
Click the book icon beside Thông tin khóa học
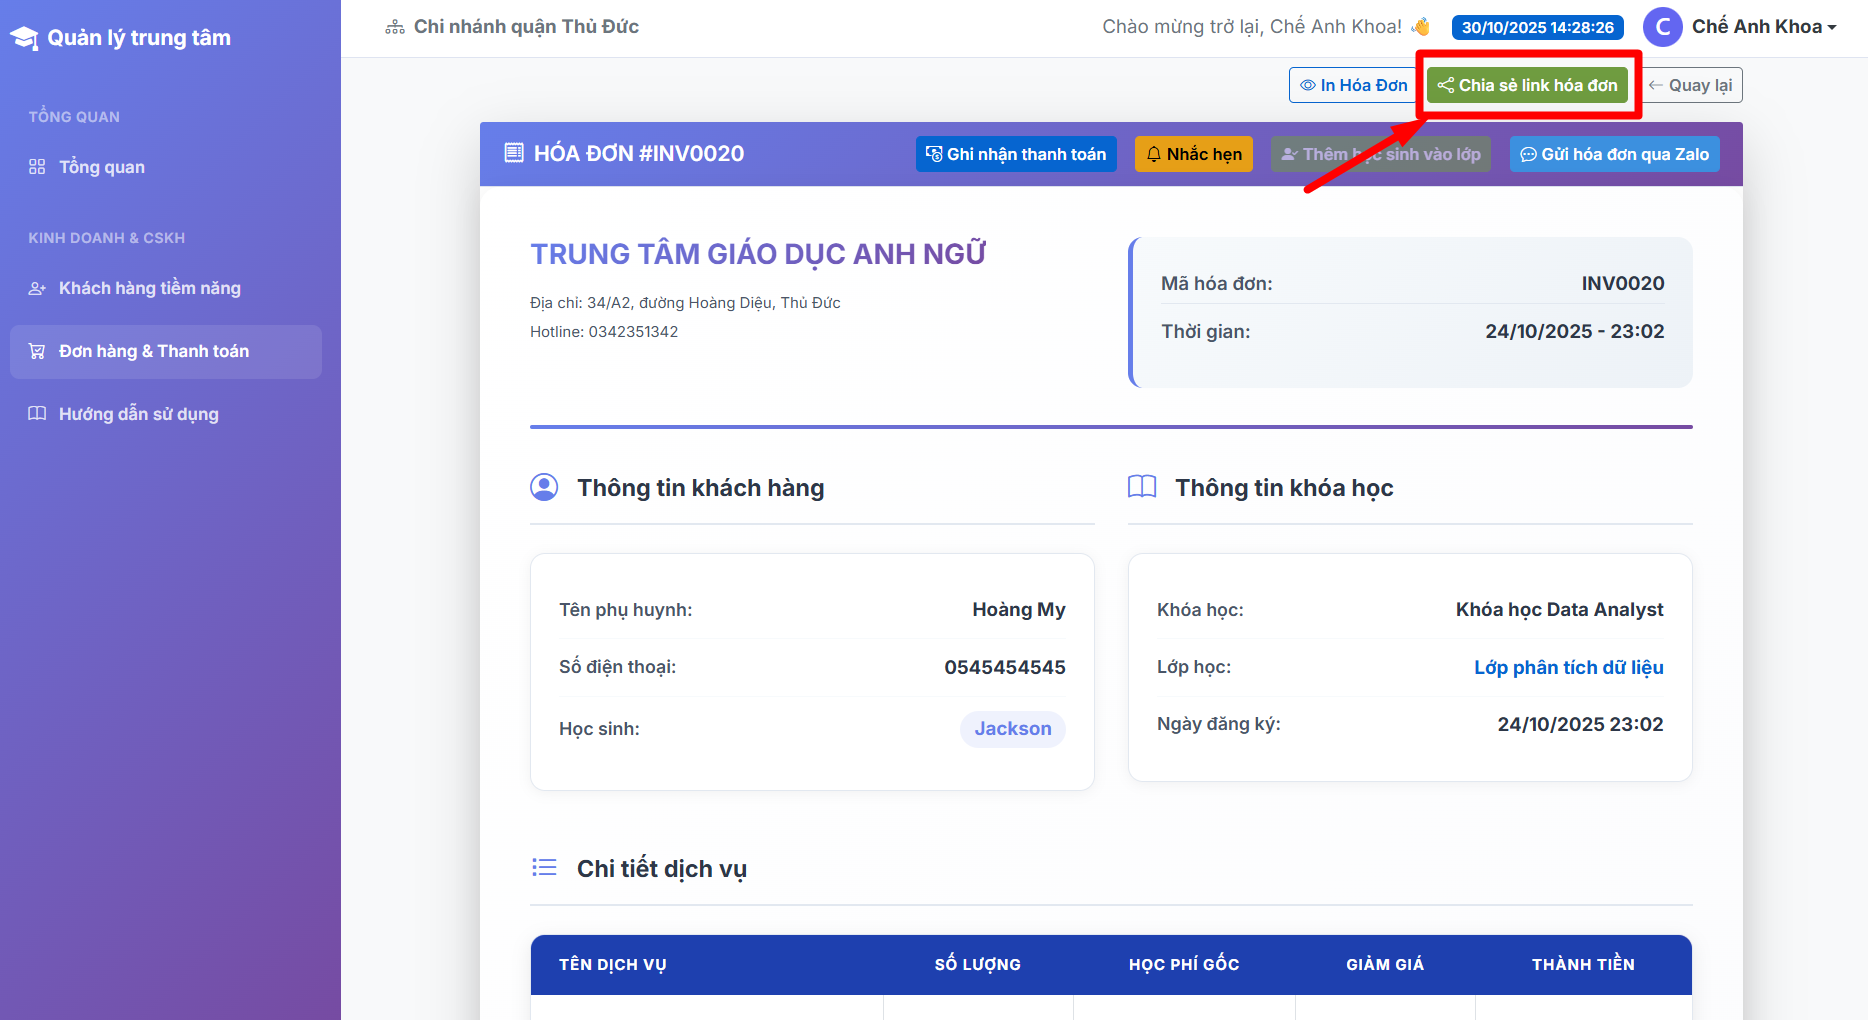1142,487
